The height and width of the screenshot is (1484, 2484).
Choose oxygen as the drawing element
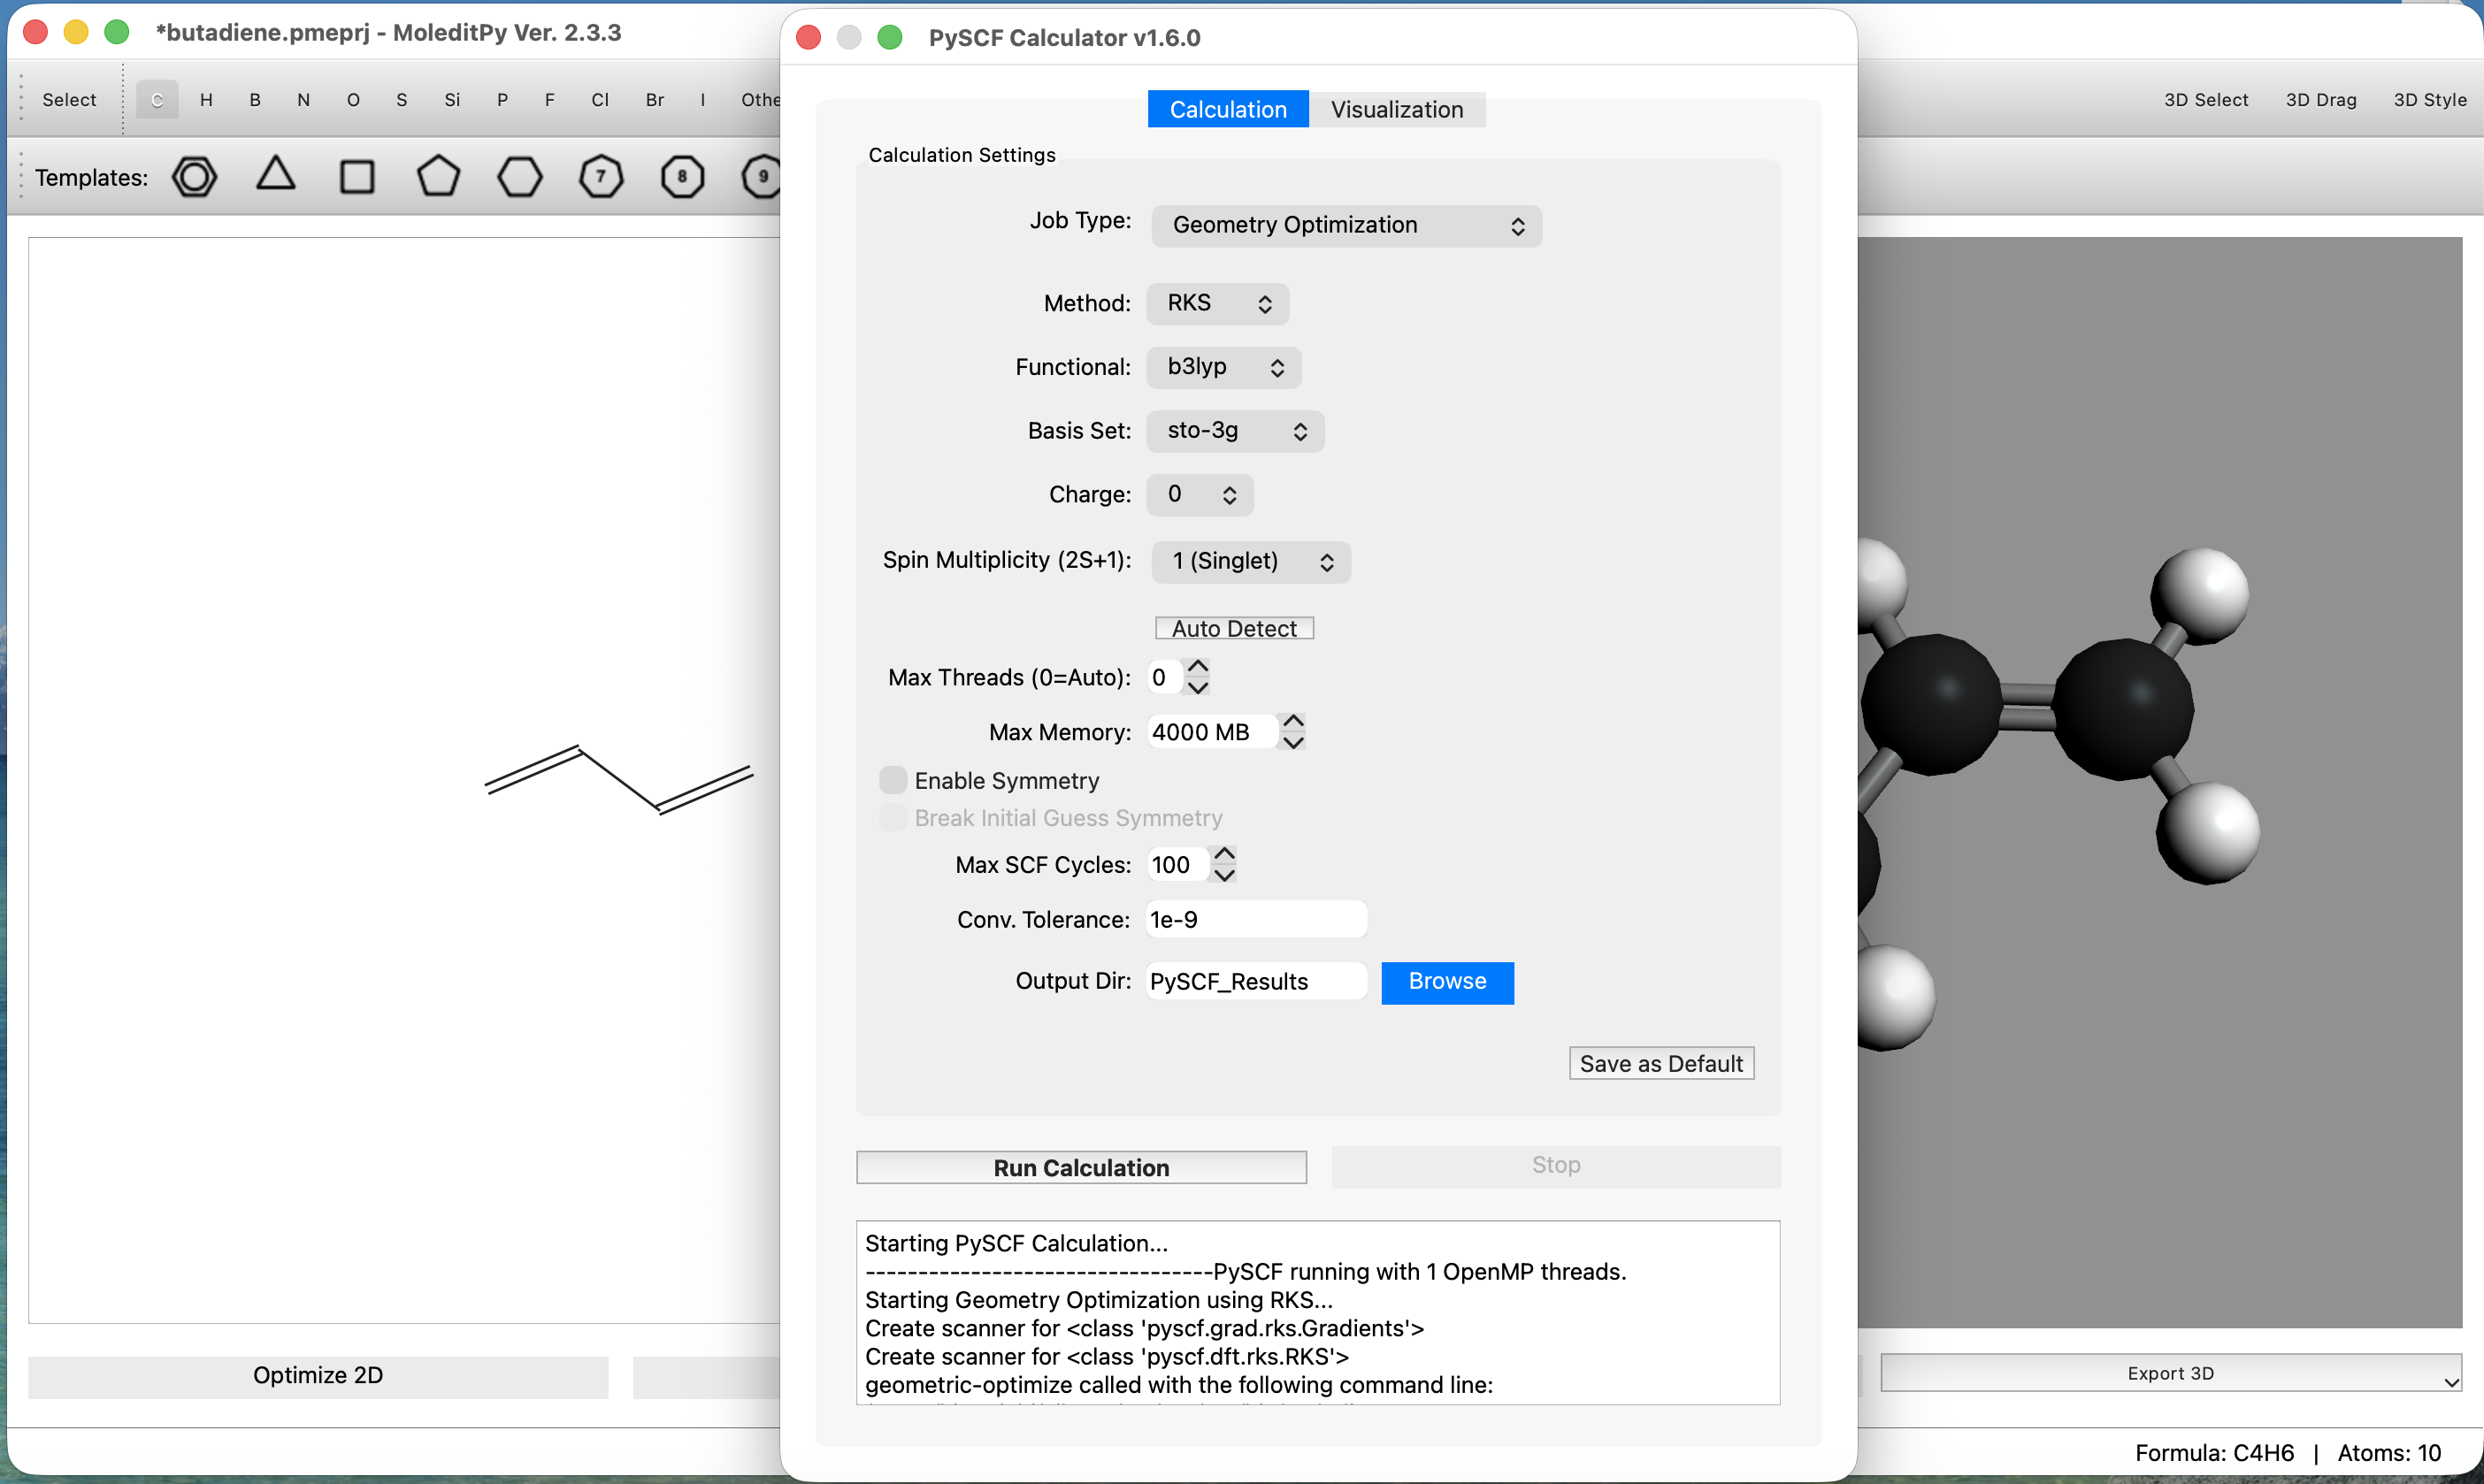click(352, 99)
